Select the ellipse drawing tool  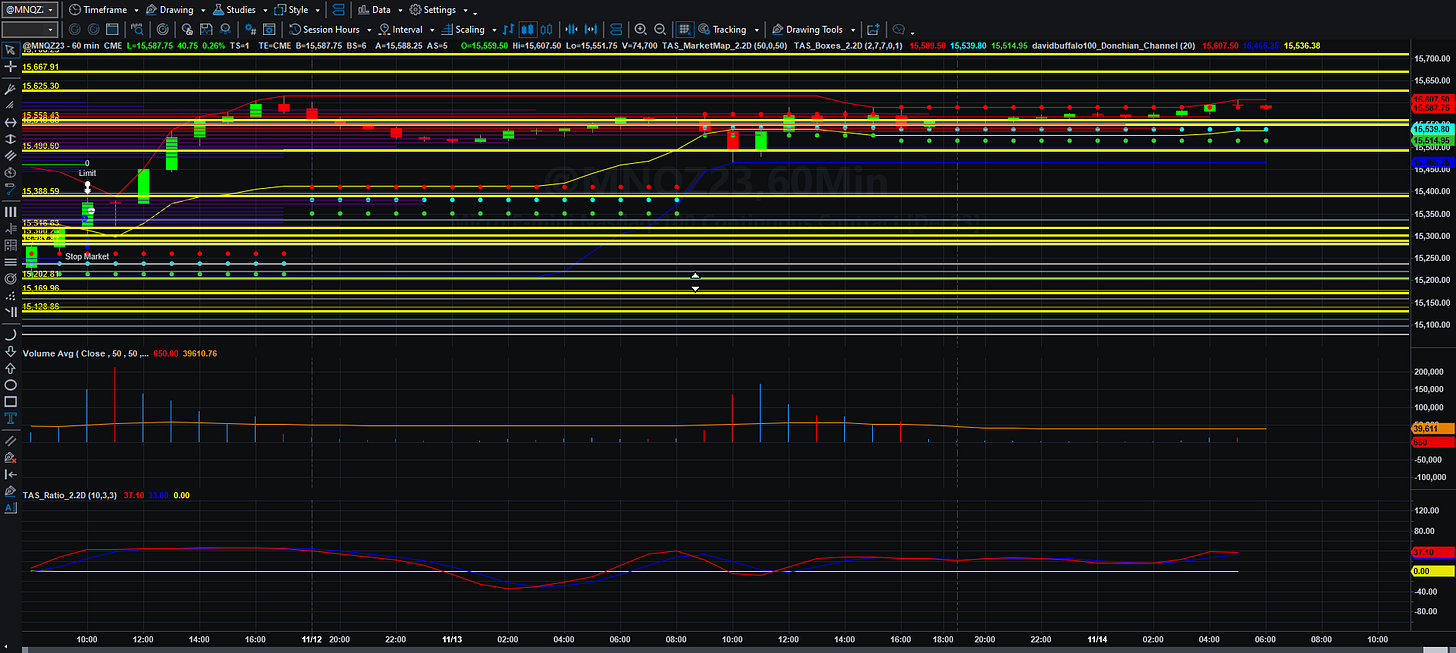[10, 385]
